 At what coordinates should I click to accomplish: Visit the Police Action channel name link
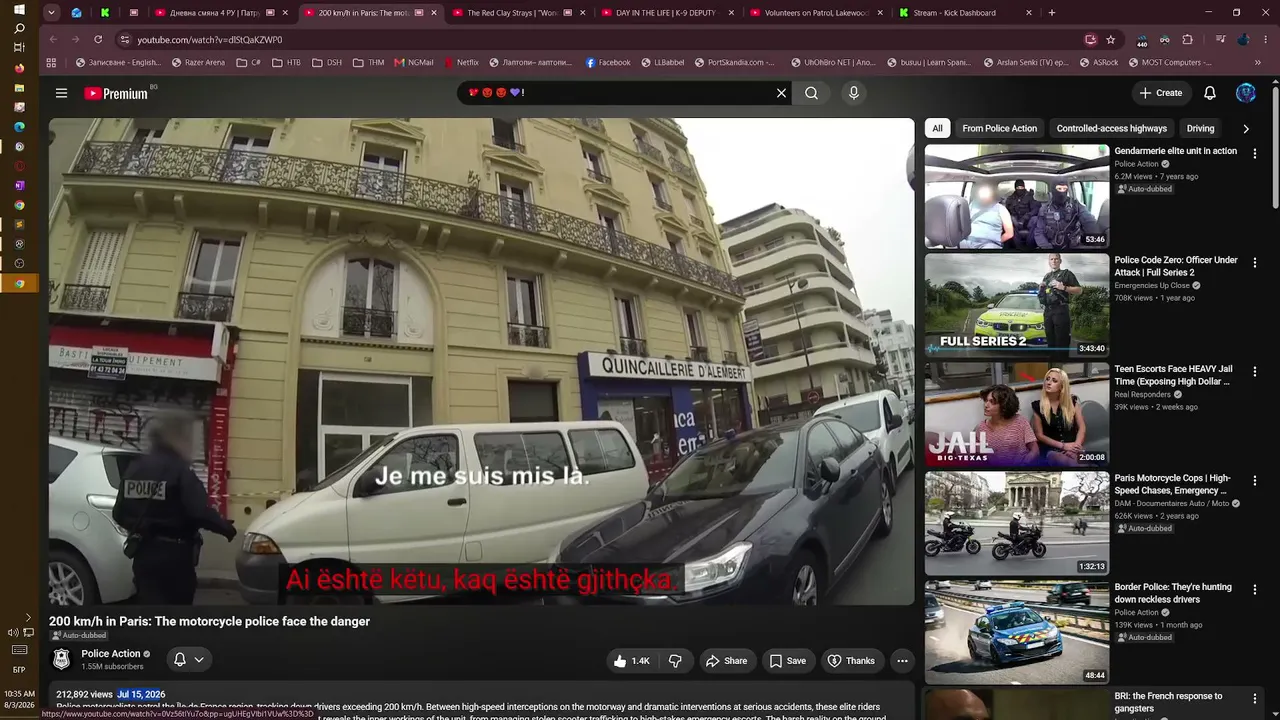coord(111,654)
